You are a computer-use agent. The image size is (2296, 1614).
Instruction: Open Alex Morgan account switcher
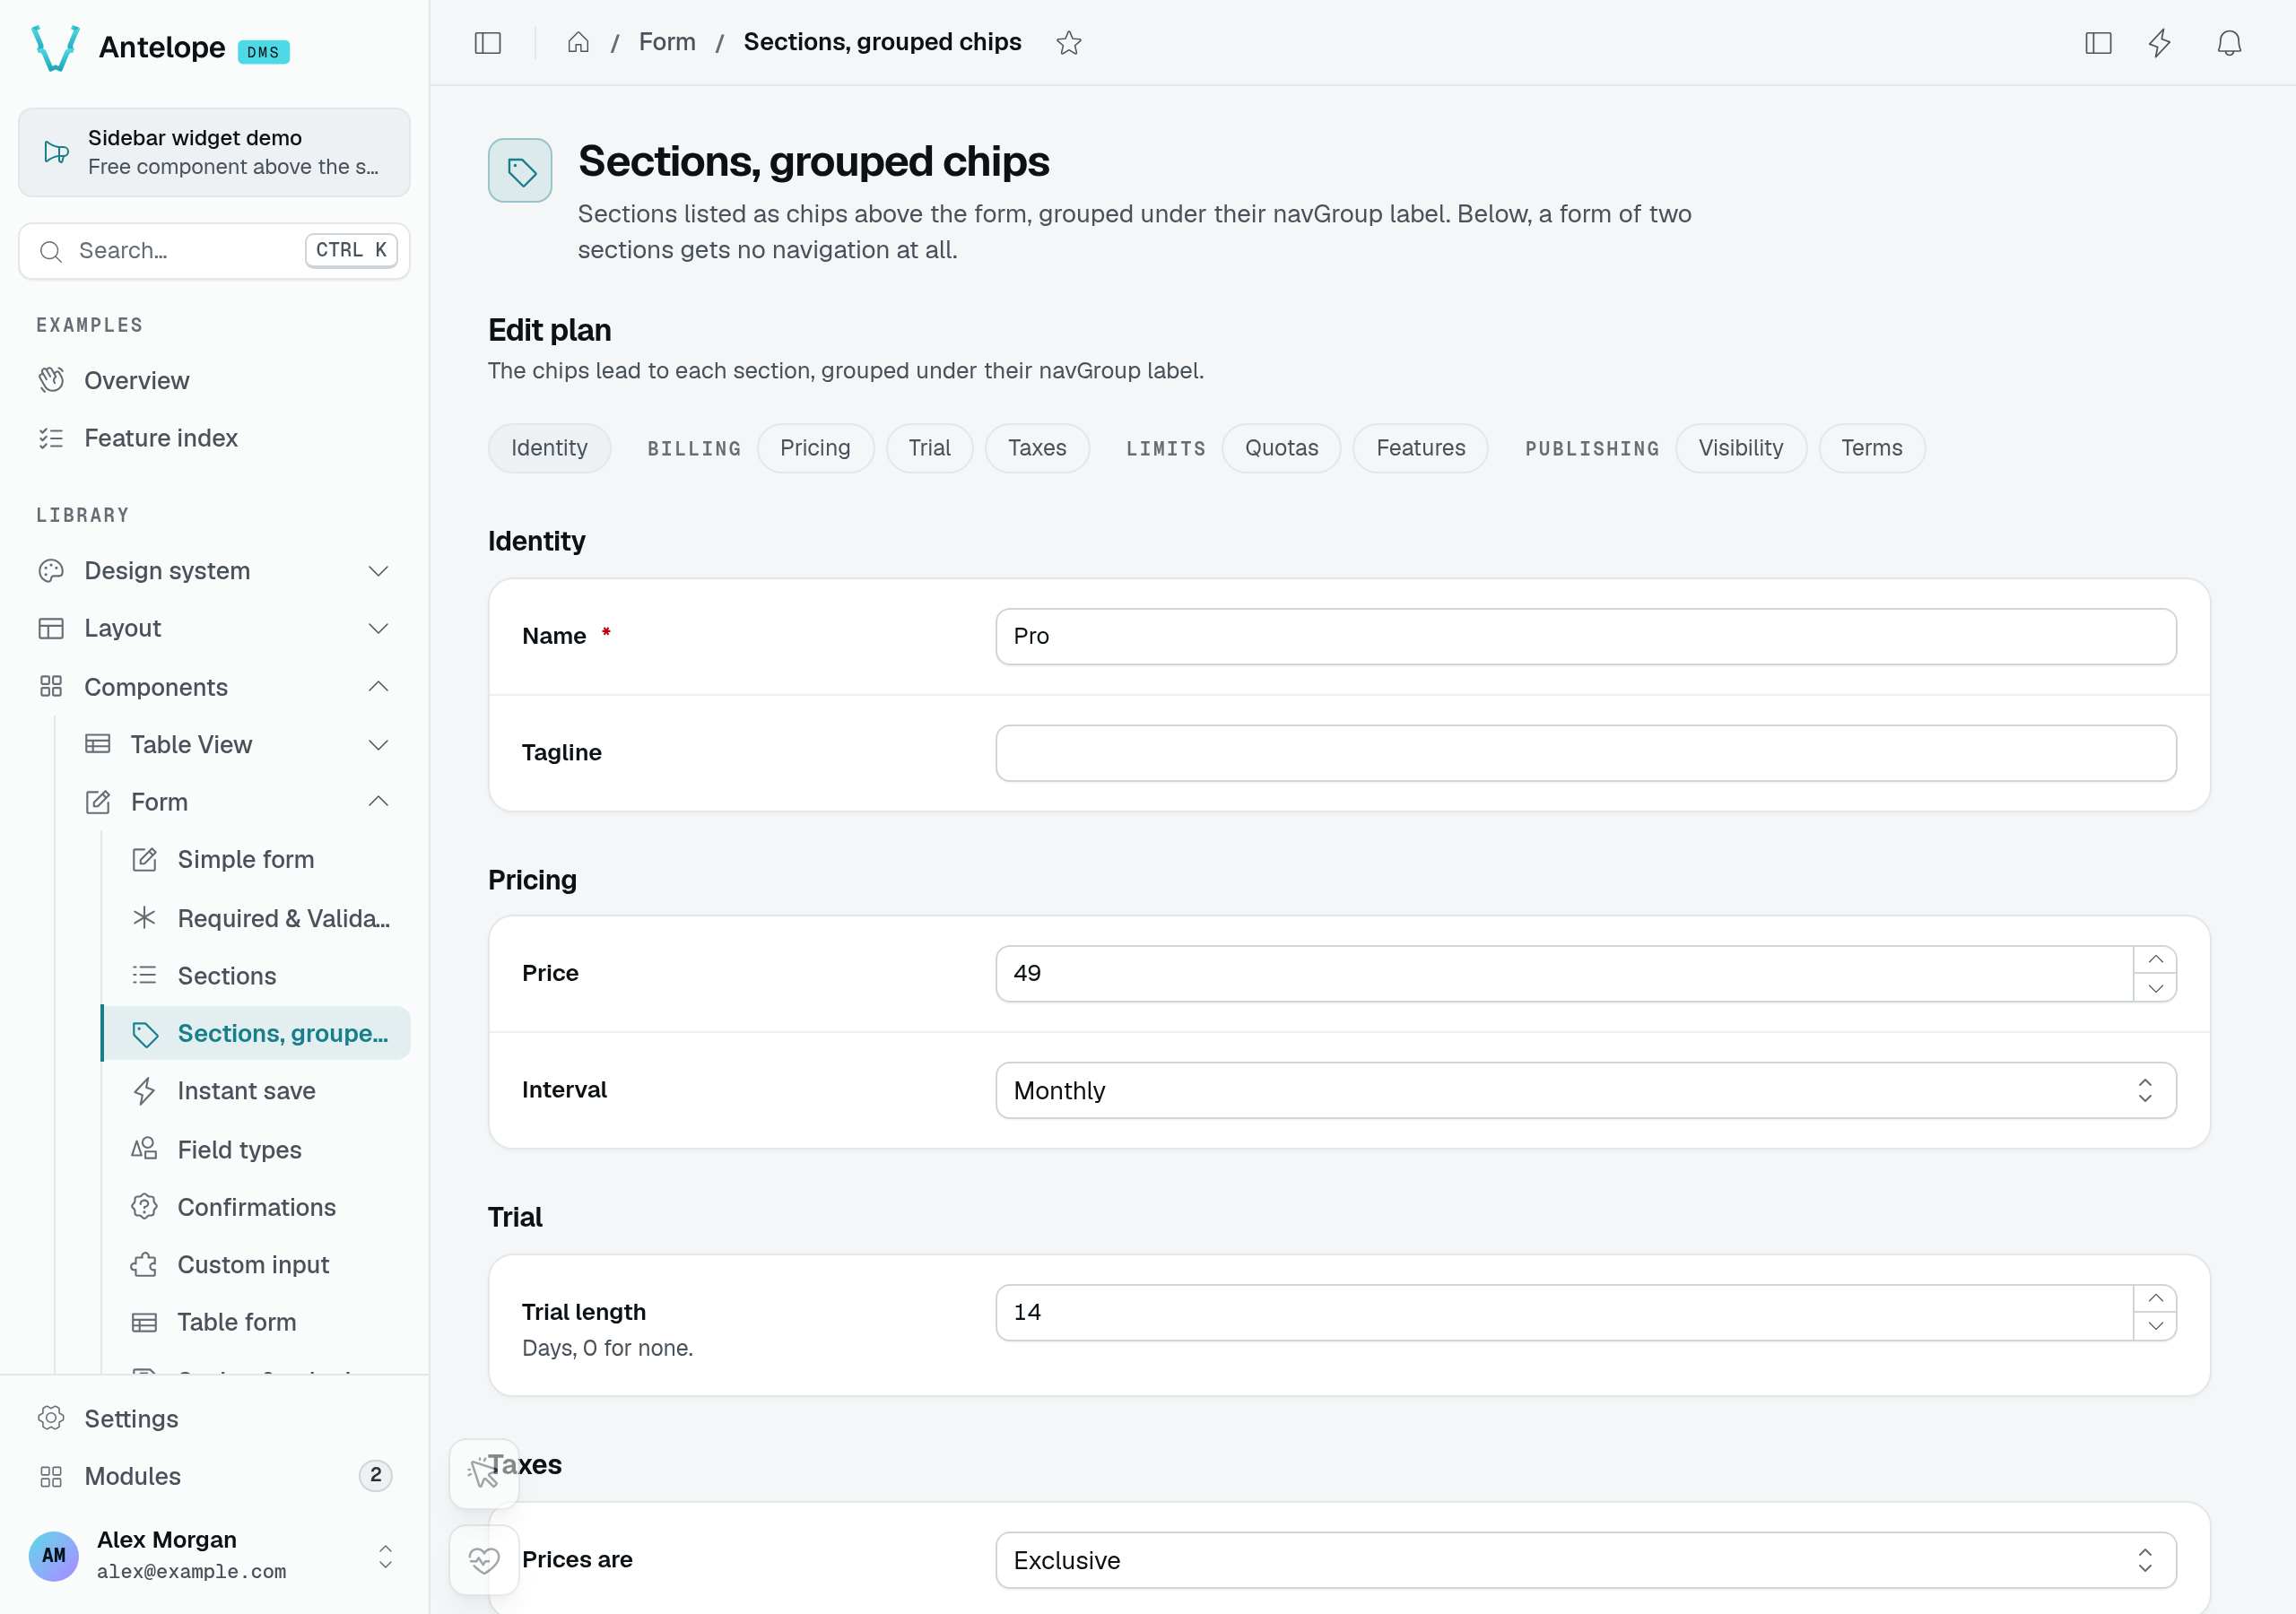click(214, 1555)
